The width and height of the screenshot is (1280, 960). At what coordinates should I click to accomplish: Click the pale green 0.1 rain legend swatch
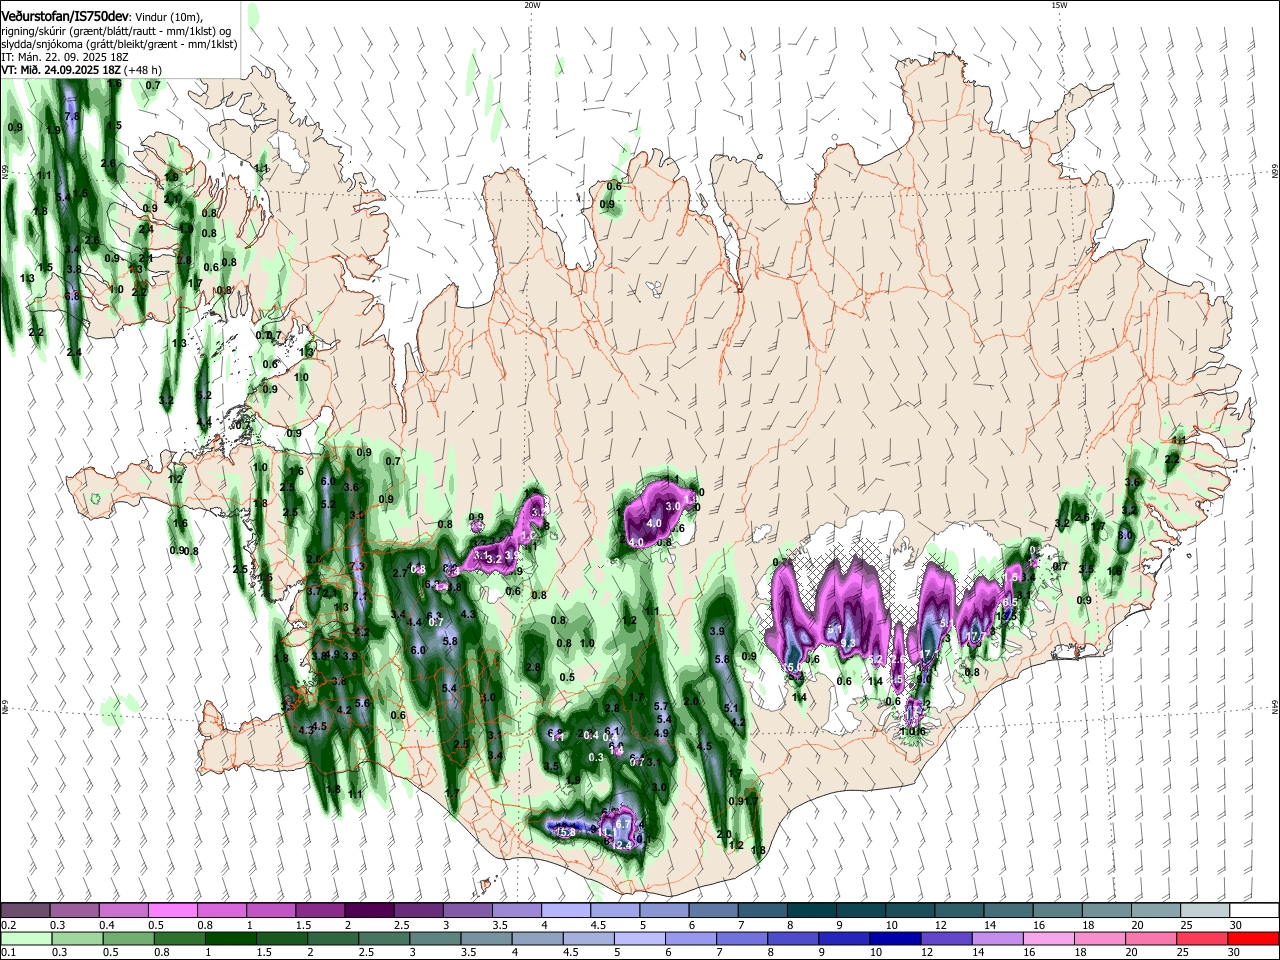(26, 938)
